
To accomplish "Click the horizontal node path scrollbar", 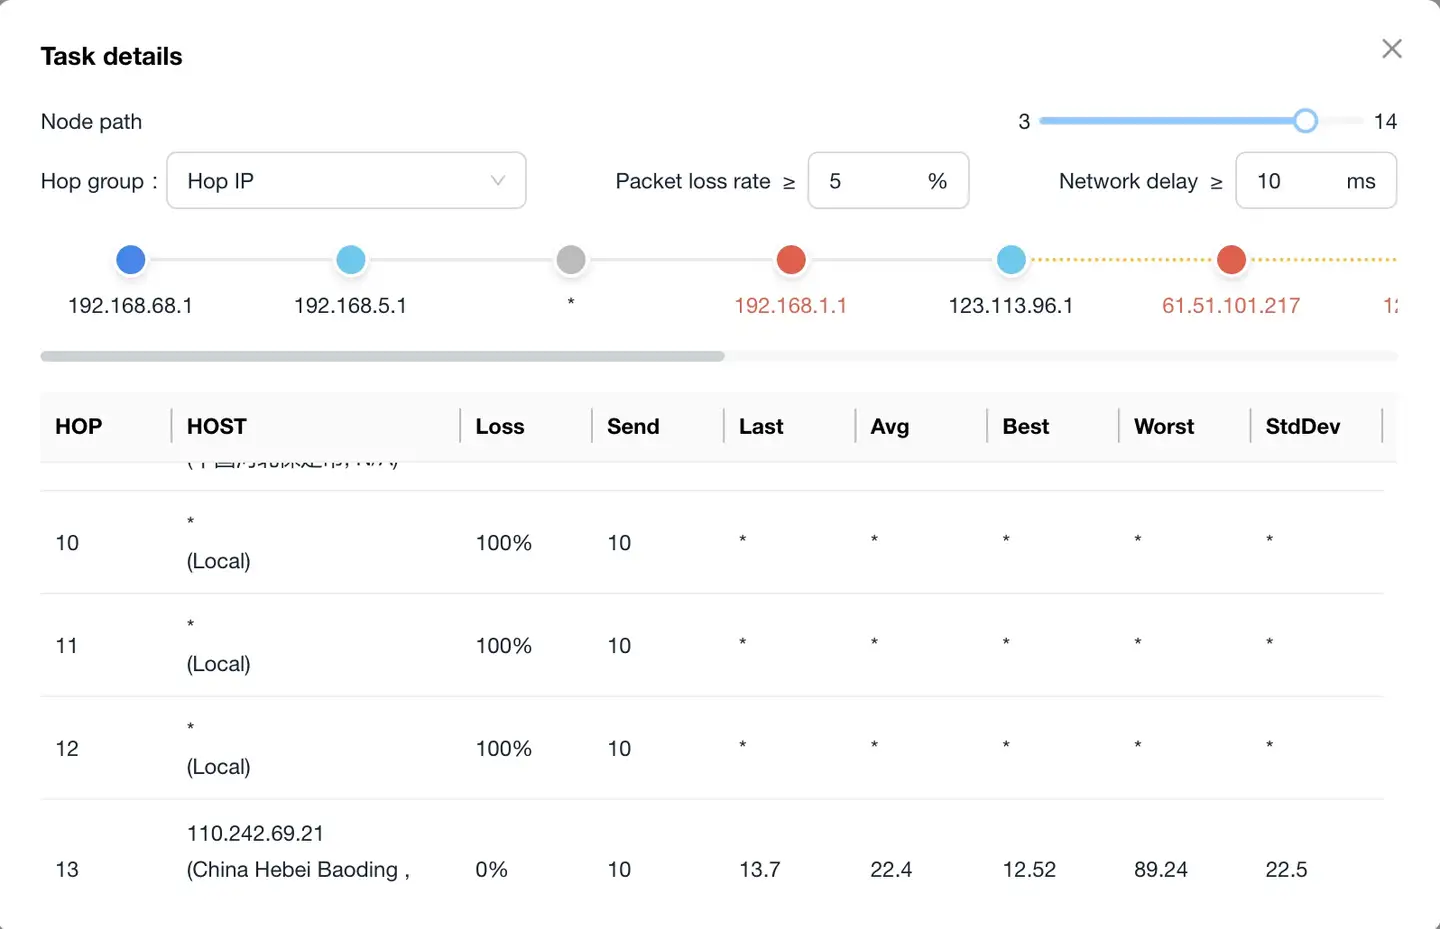I will [382, 356].
